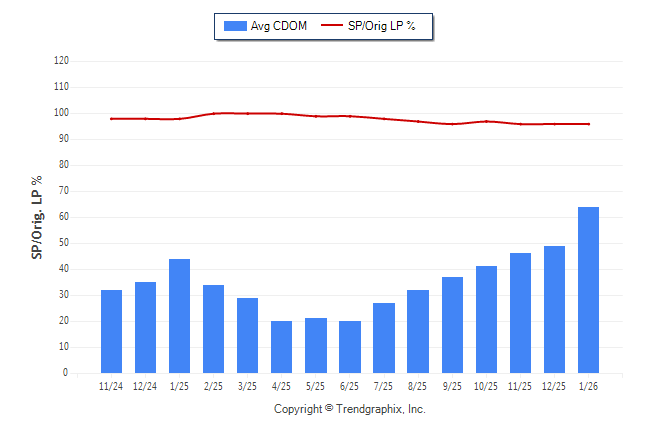Screen dimensions: 646x434
Task: Click red line point above 1/26
Action: 588,124
